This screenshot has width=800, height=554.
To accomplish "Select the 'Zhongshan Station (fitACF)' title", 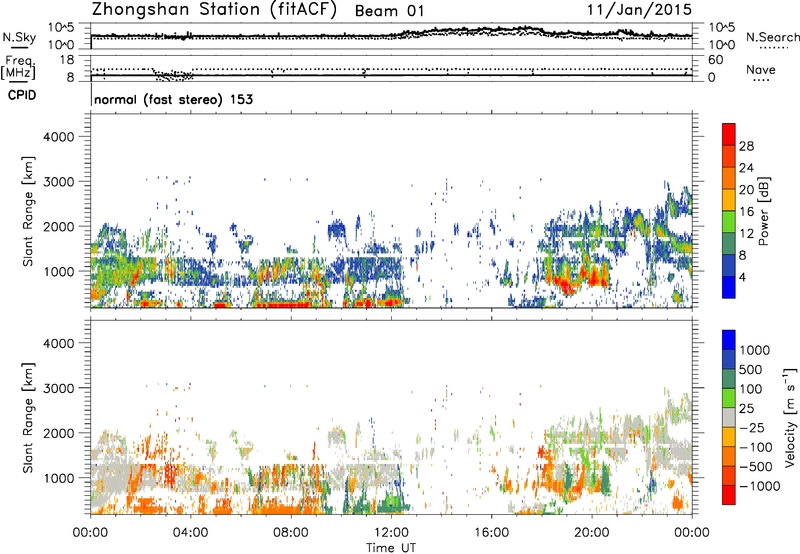I will [x=214, y=10].
